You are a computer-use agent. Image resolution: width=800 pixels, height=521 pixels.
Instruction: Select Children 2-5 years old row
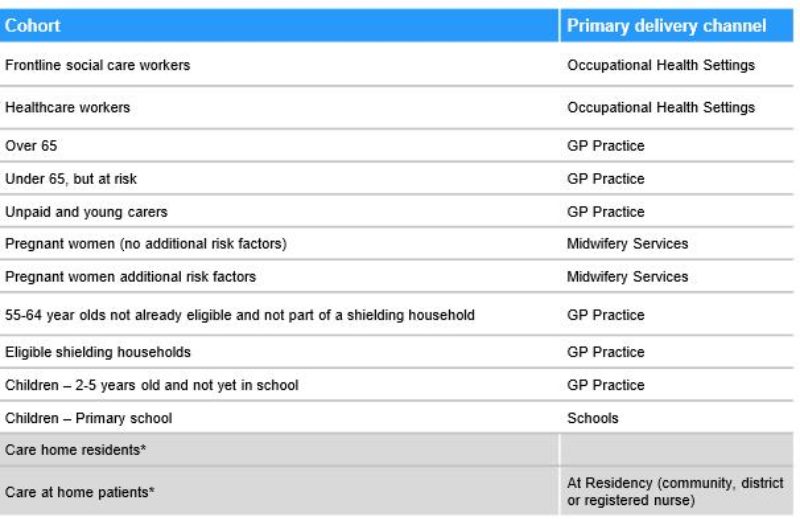(x=397, y=384)
